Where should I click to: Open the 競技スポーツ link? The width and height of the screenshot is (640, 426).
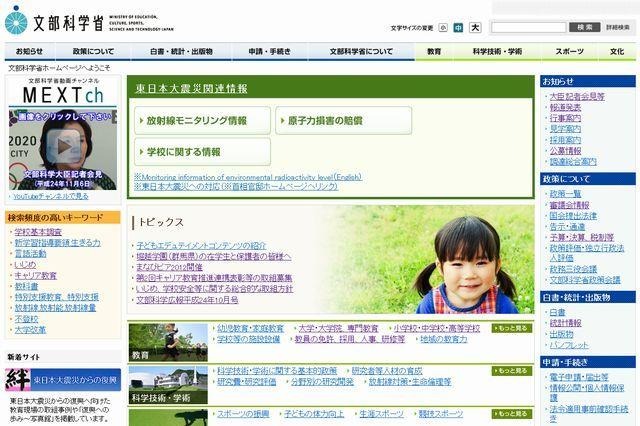pos(441,414)
